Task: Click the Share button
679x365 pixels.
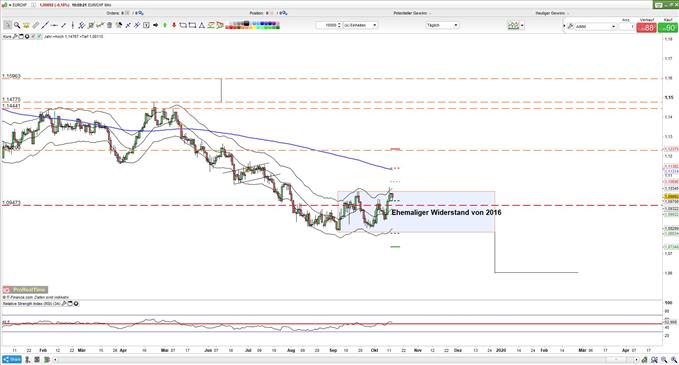Action: [12, 359]
